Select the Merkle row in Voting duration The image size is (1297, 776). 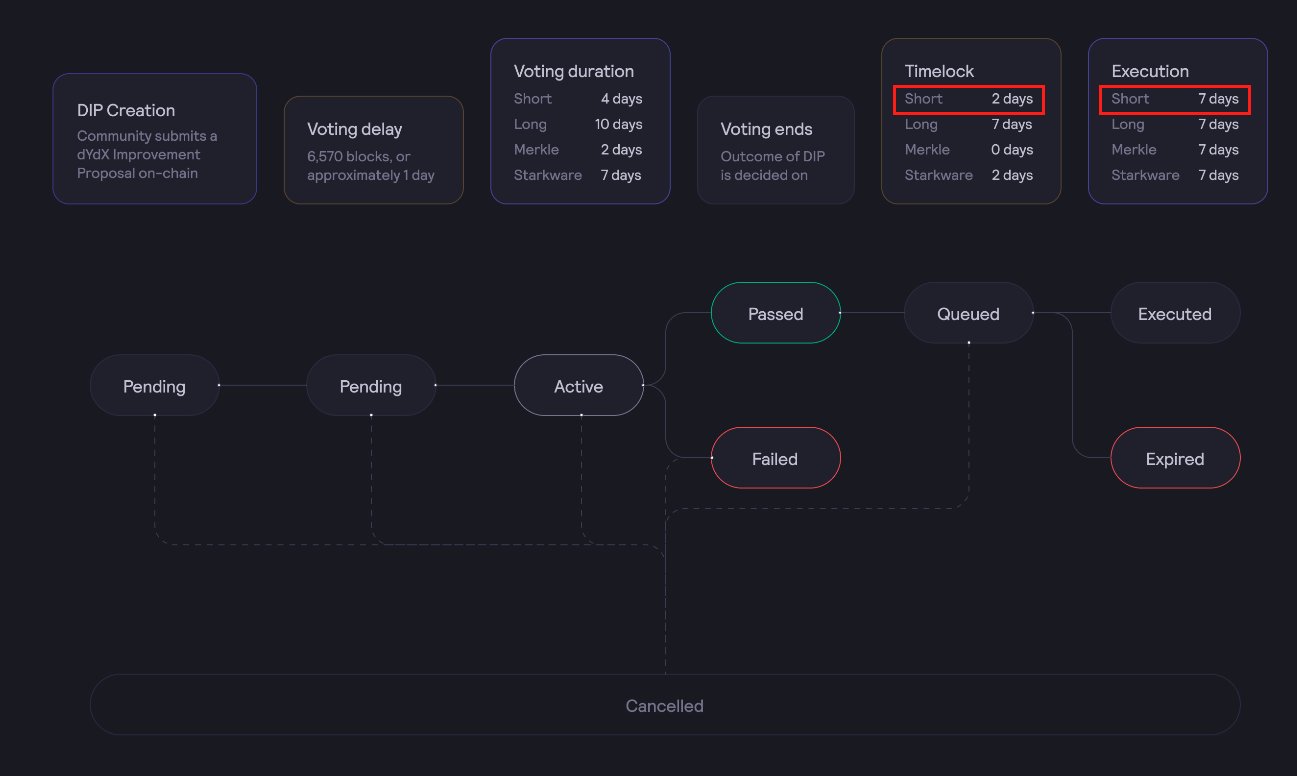pyautogui.click(x=580, y=149)
